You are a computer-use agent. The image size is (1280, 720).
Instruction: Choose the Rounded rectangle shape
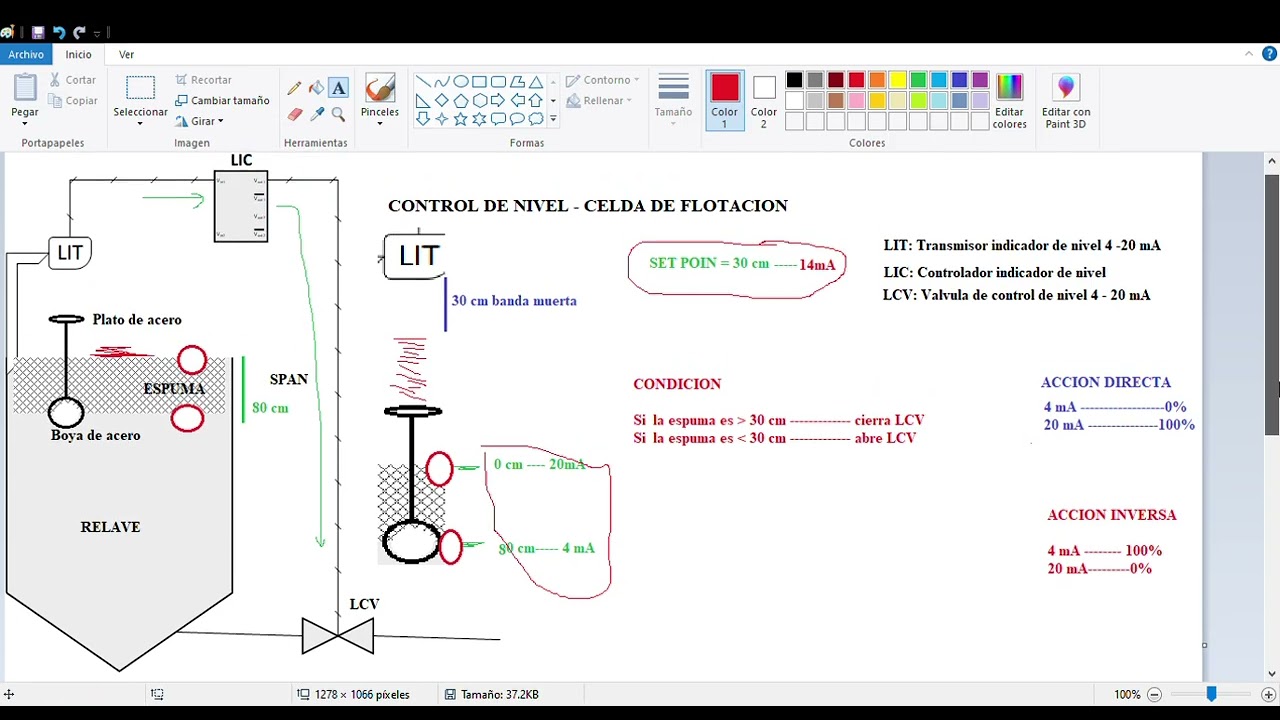(x=498, y=82)
